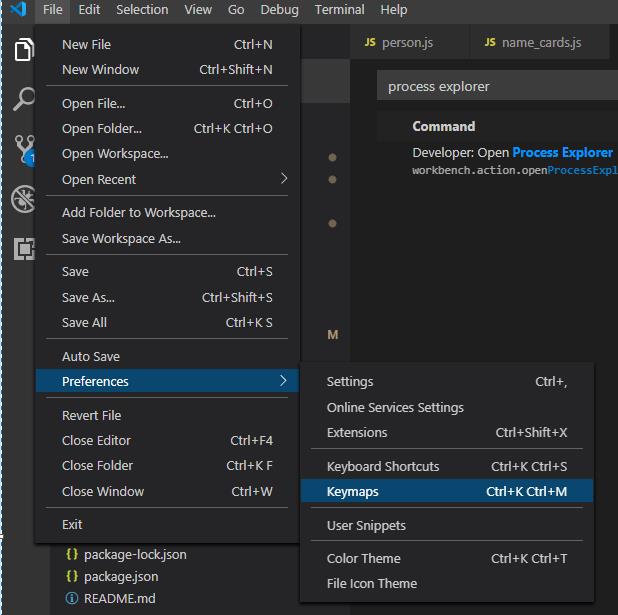618x615 pixels.
Task: Click the VS Code logo icon
Action: [18, 9]
